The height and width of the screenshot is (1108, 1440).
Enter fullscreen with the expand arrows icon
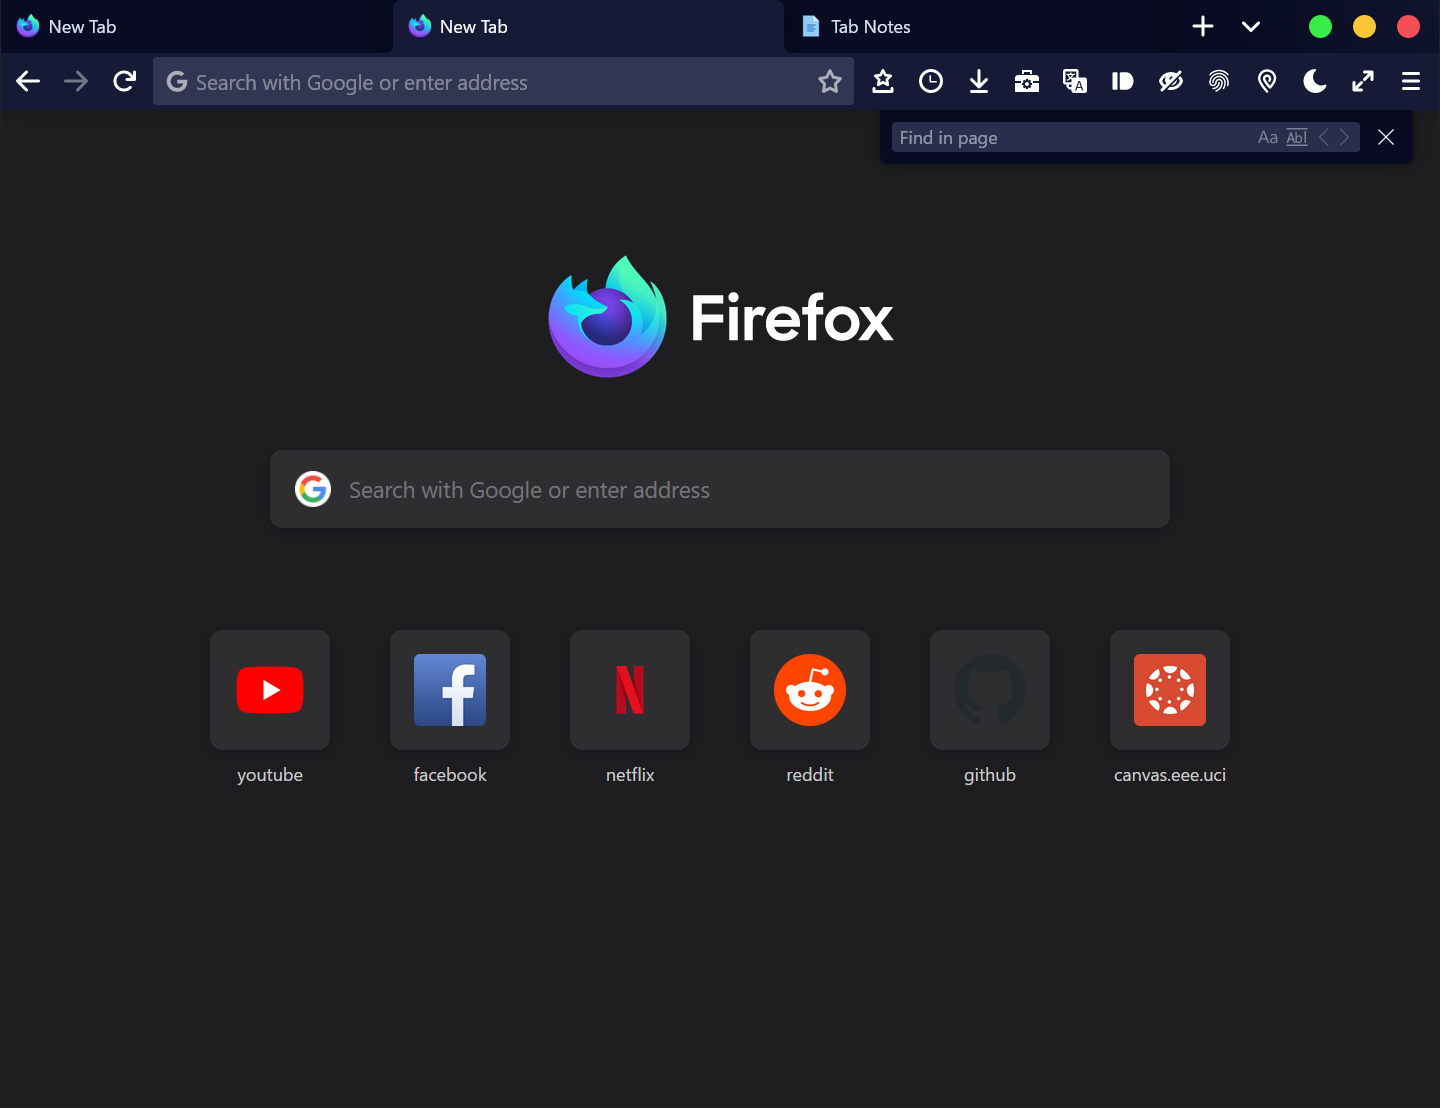click(x=1362, y=81)
